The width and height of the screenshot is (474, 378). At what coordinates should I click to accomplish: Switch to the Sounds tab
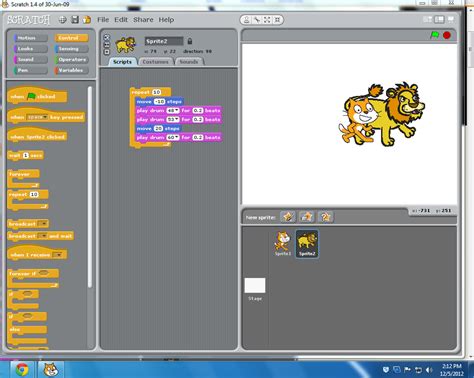(189, 62)
